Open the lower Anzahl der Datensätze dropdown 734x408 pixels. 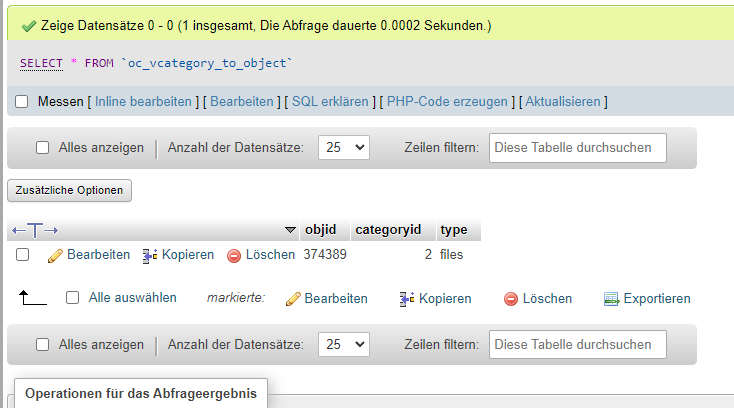[344, 344]
